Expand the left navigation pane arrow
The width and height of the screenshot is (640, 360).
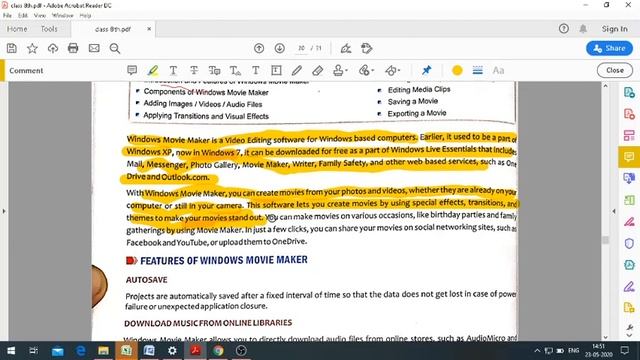pyautogui.click(x=4, y=211)
